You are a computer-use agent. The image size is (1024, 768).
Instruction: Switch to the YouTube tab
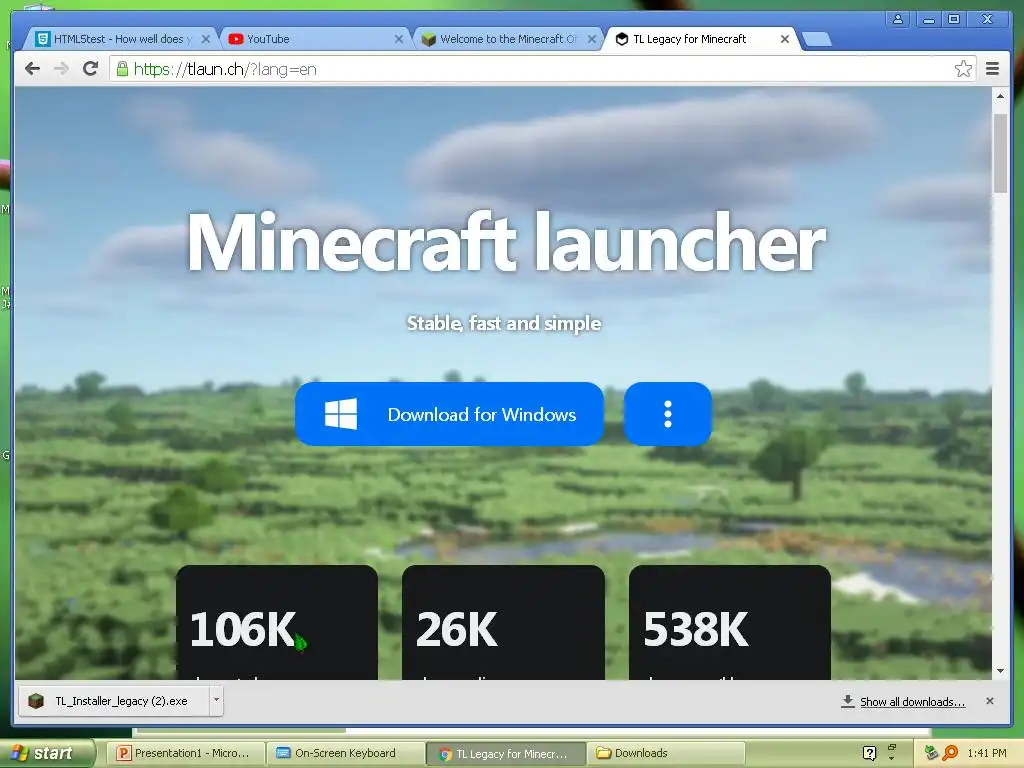[313, 39]
